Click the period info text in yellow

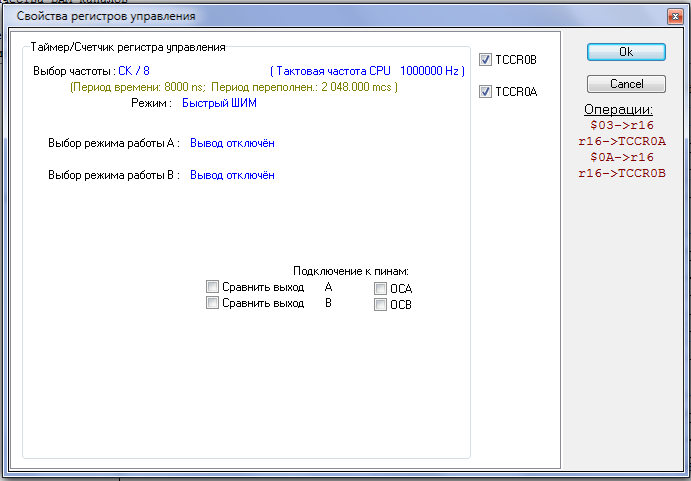(x=233, y=87)
